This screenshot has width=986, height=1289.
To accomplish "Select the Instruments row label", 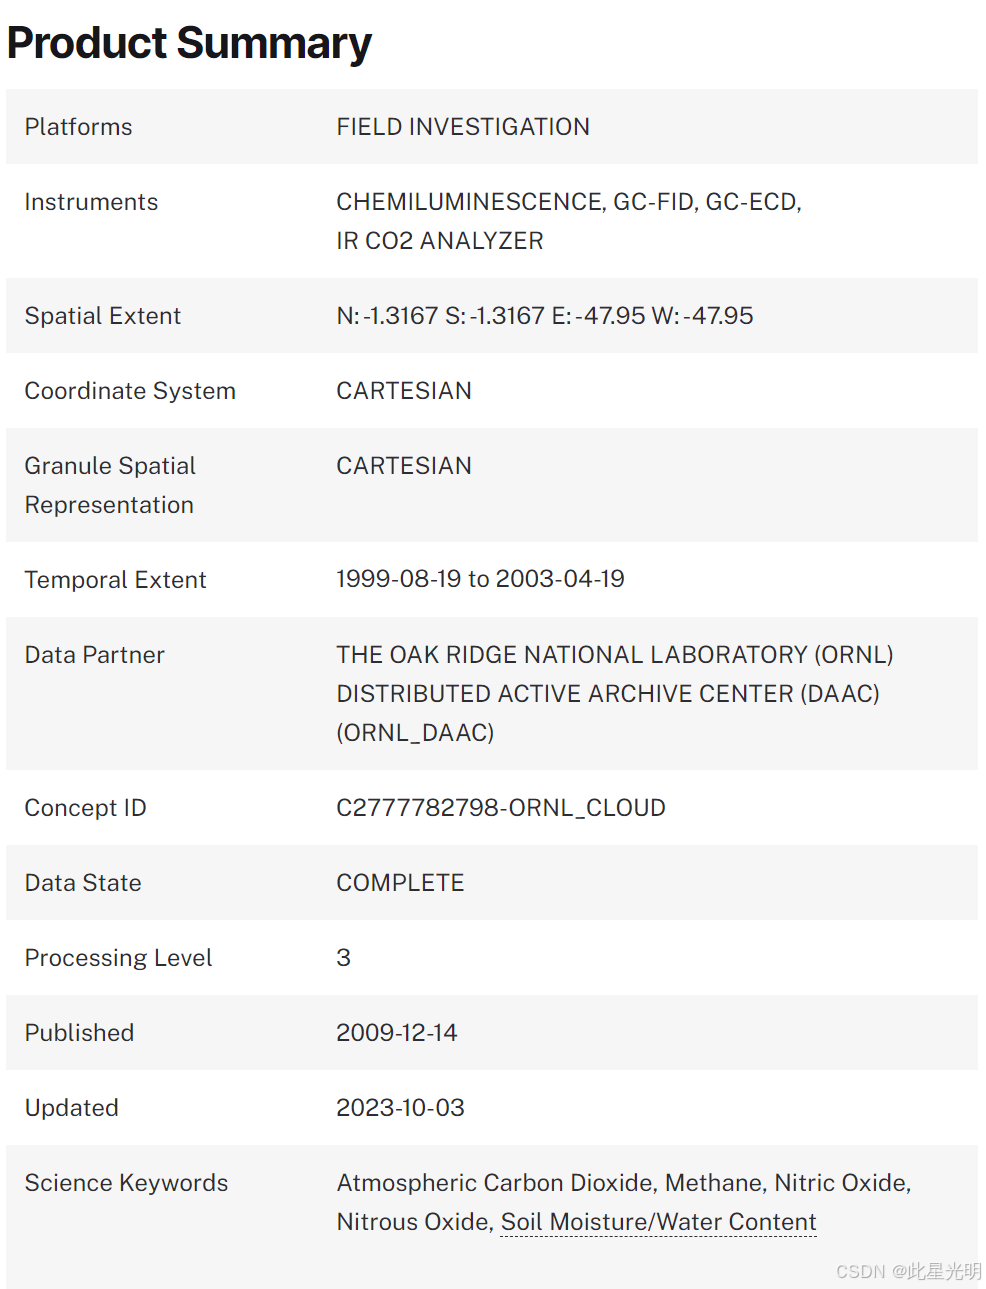I will tap(91, 202).
